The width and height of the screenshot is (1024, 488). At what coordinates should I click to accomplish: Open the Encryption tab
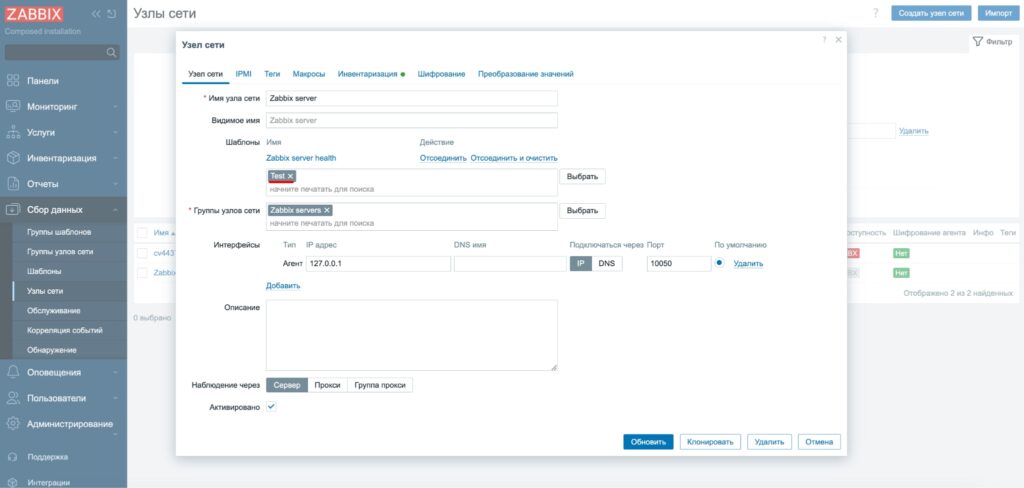[441, 74]
